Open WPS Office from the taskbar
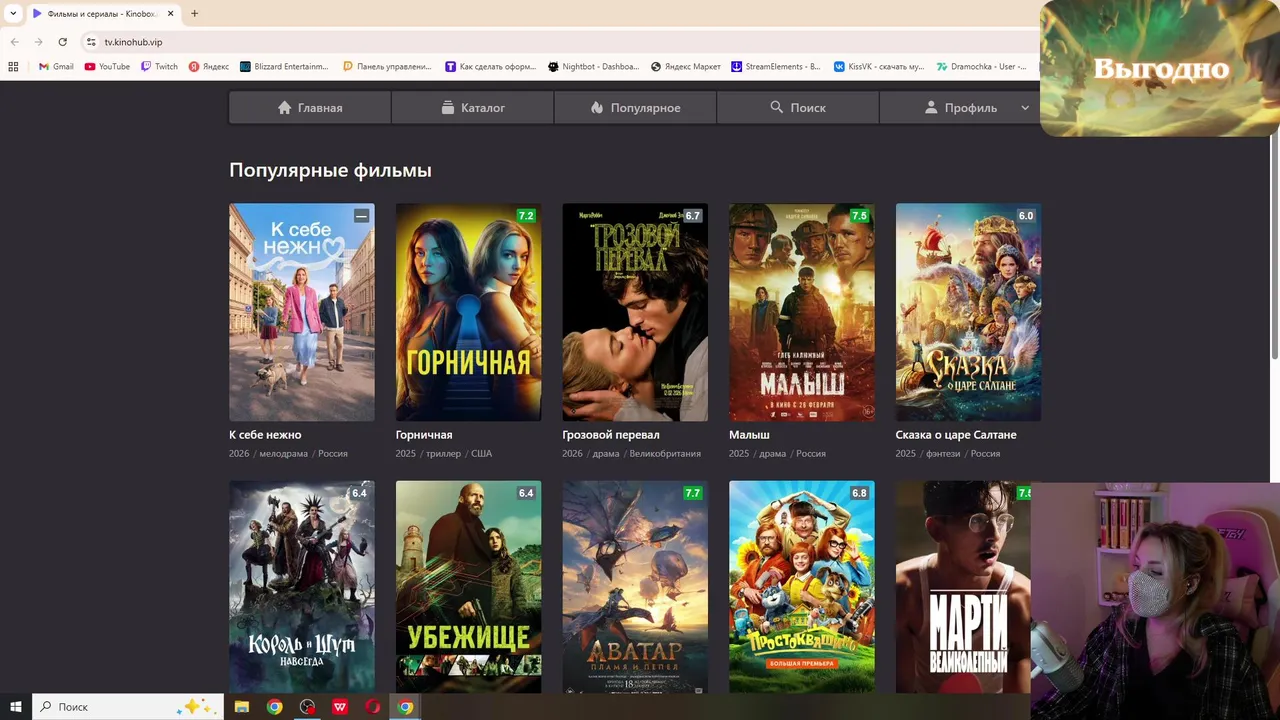Image resolution: width=1280 pixels, height=720 pixels. click(x=340, y=707)
